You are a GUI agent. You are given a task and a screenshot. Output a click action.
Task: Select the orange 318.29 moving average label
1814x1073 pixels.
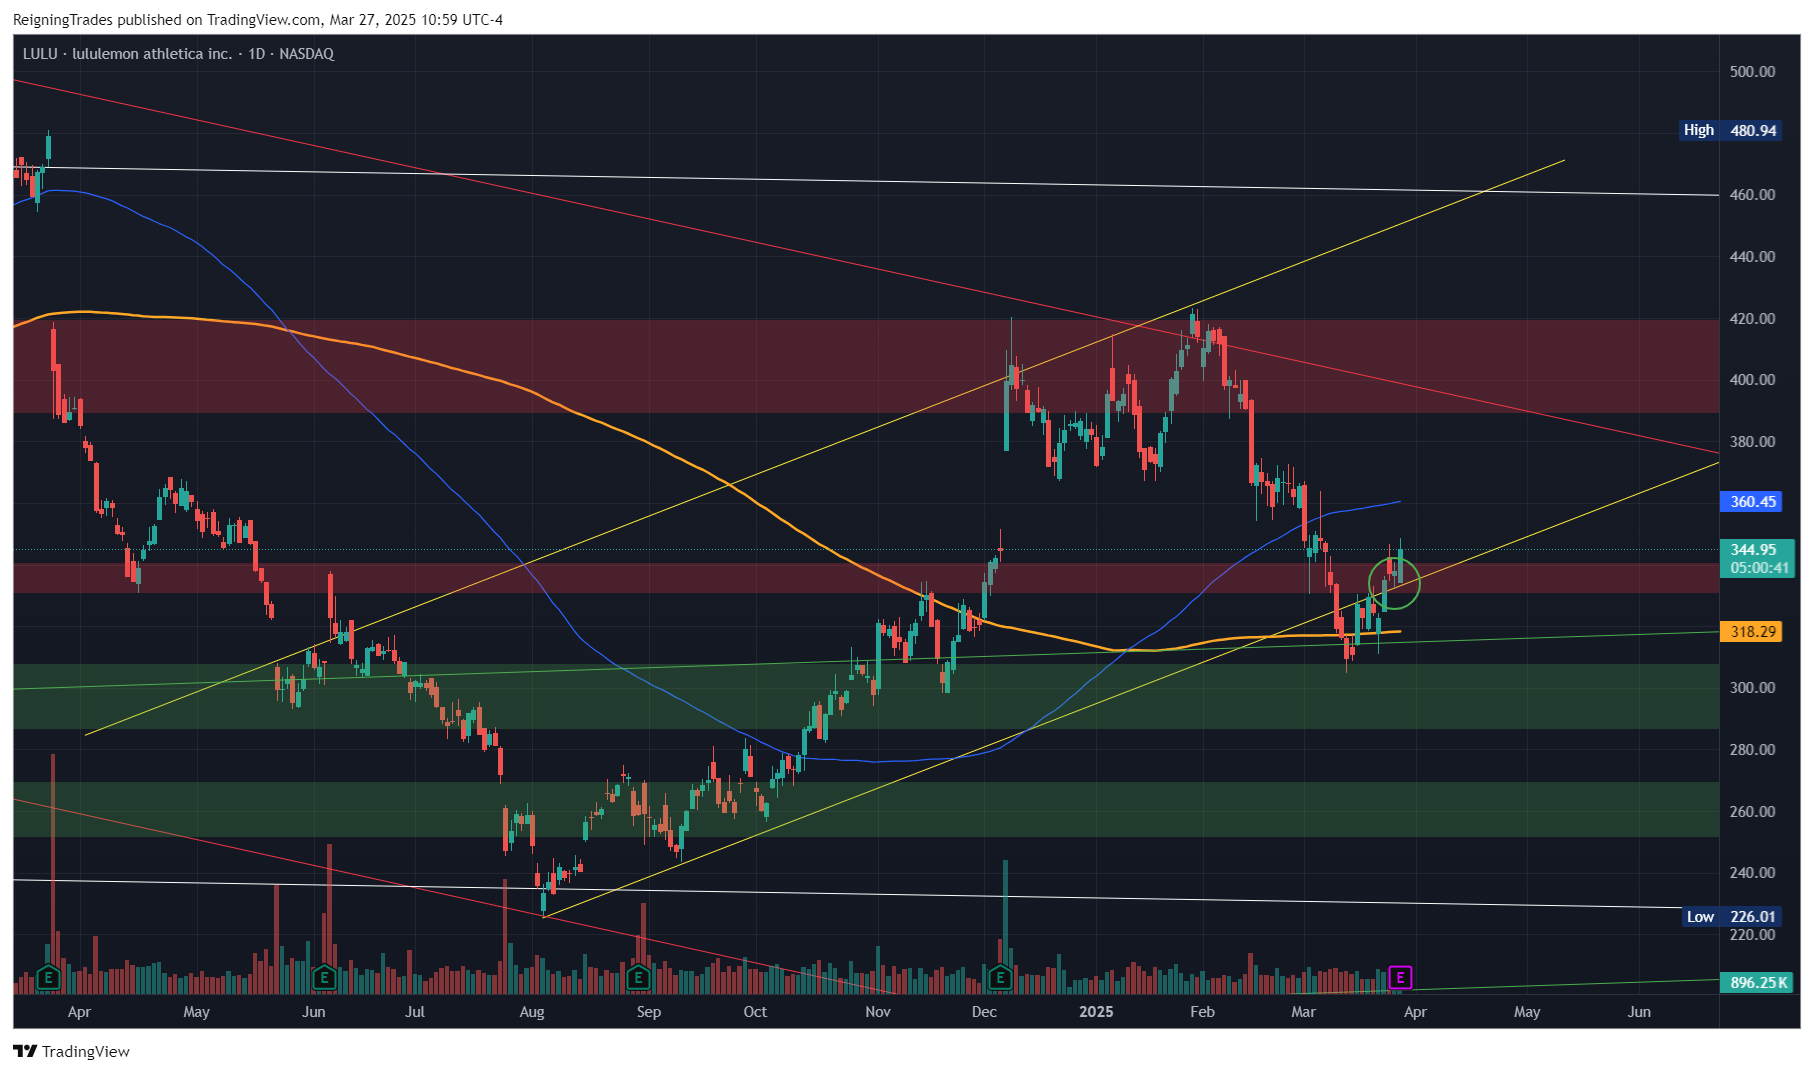click(x=1753, y=632)
